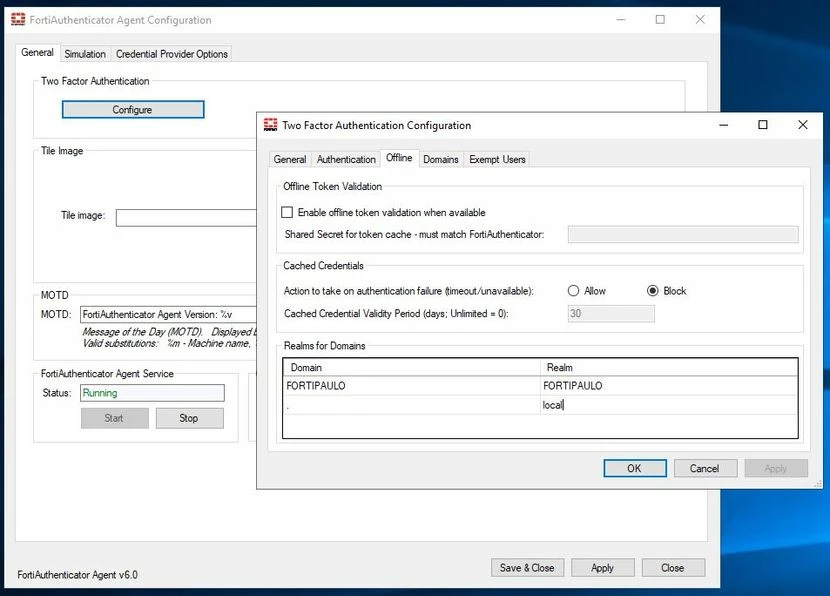Select the Offline tab
The image size is (830, 596).
pyautogui.click(x=399, y=158)
